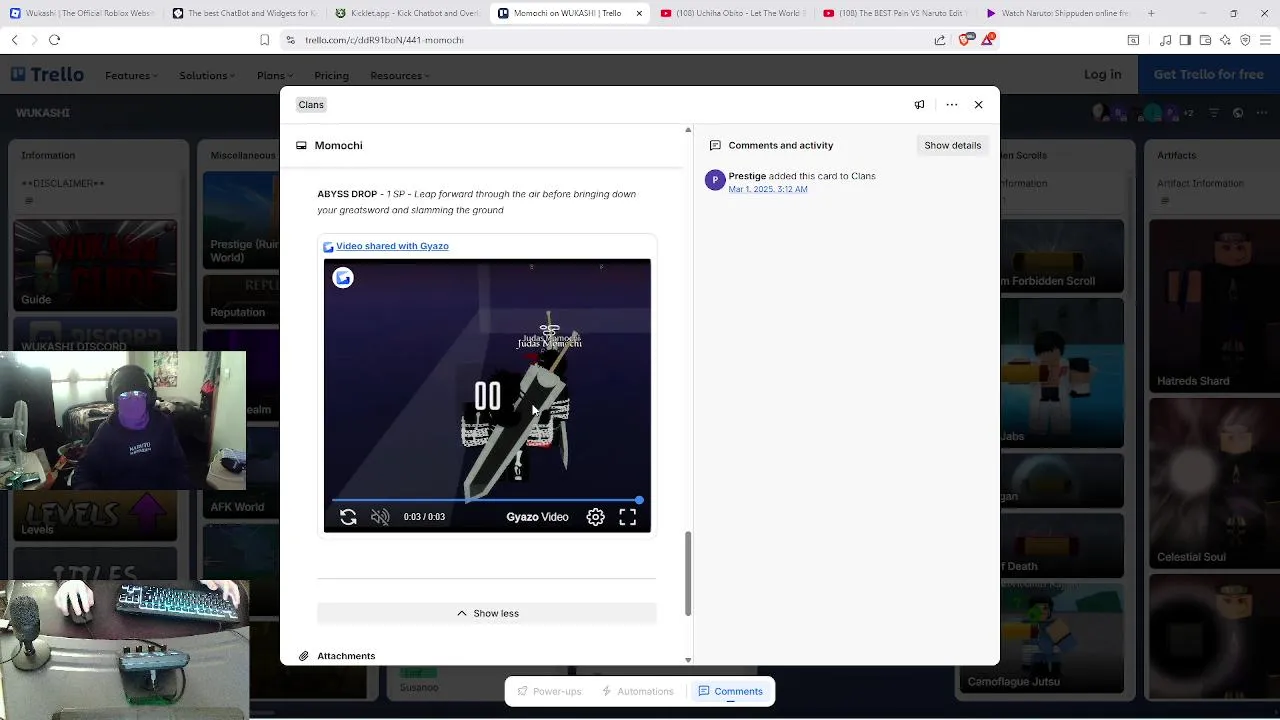The image size is (1280, 720).
Task: Click the Attachments section heading
Action: (x=346, y=656)
